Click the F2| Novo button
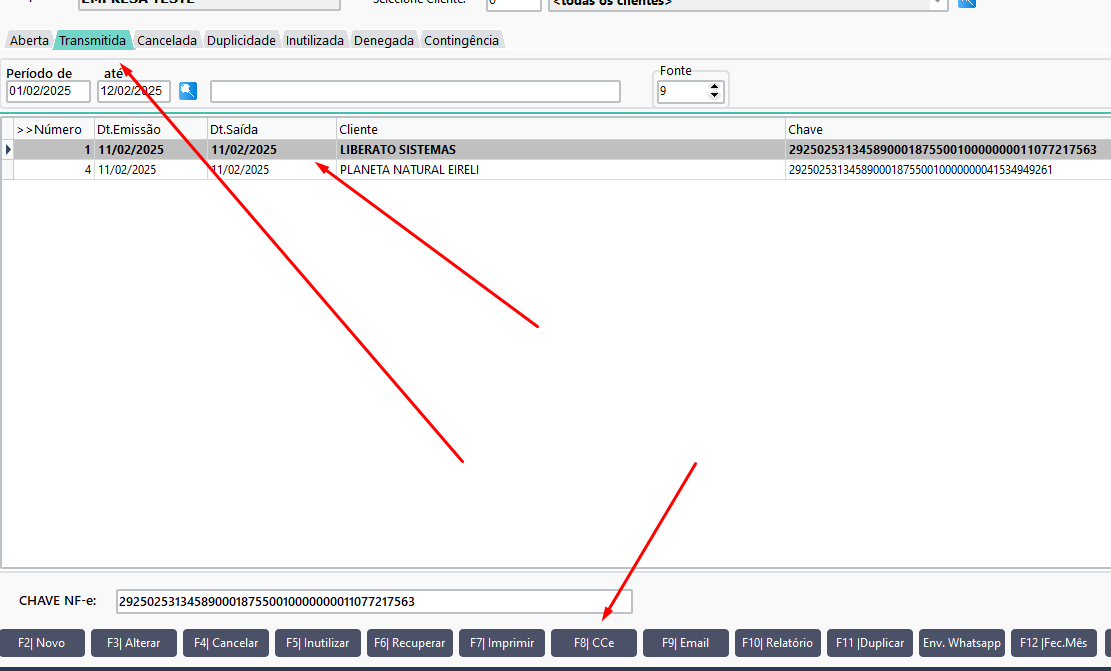This screenshot has width=1111, height=671. coord(42,643)
